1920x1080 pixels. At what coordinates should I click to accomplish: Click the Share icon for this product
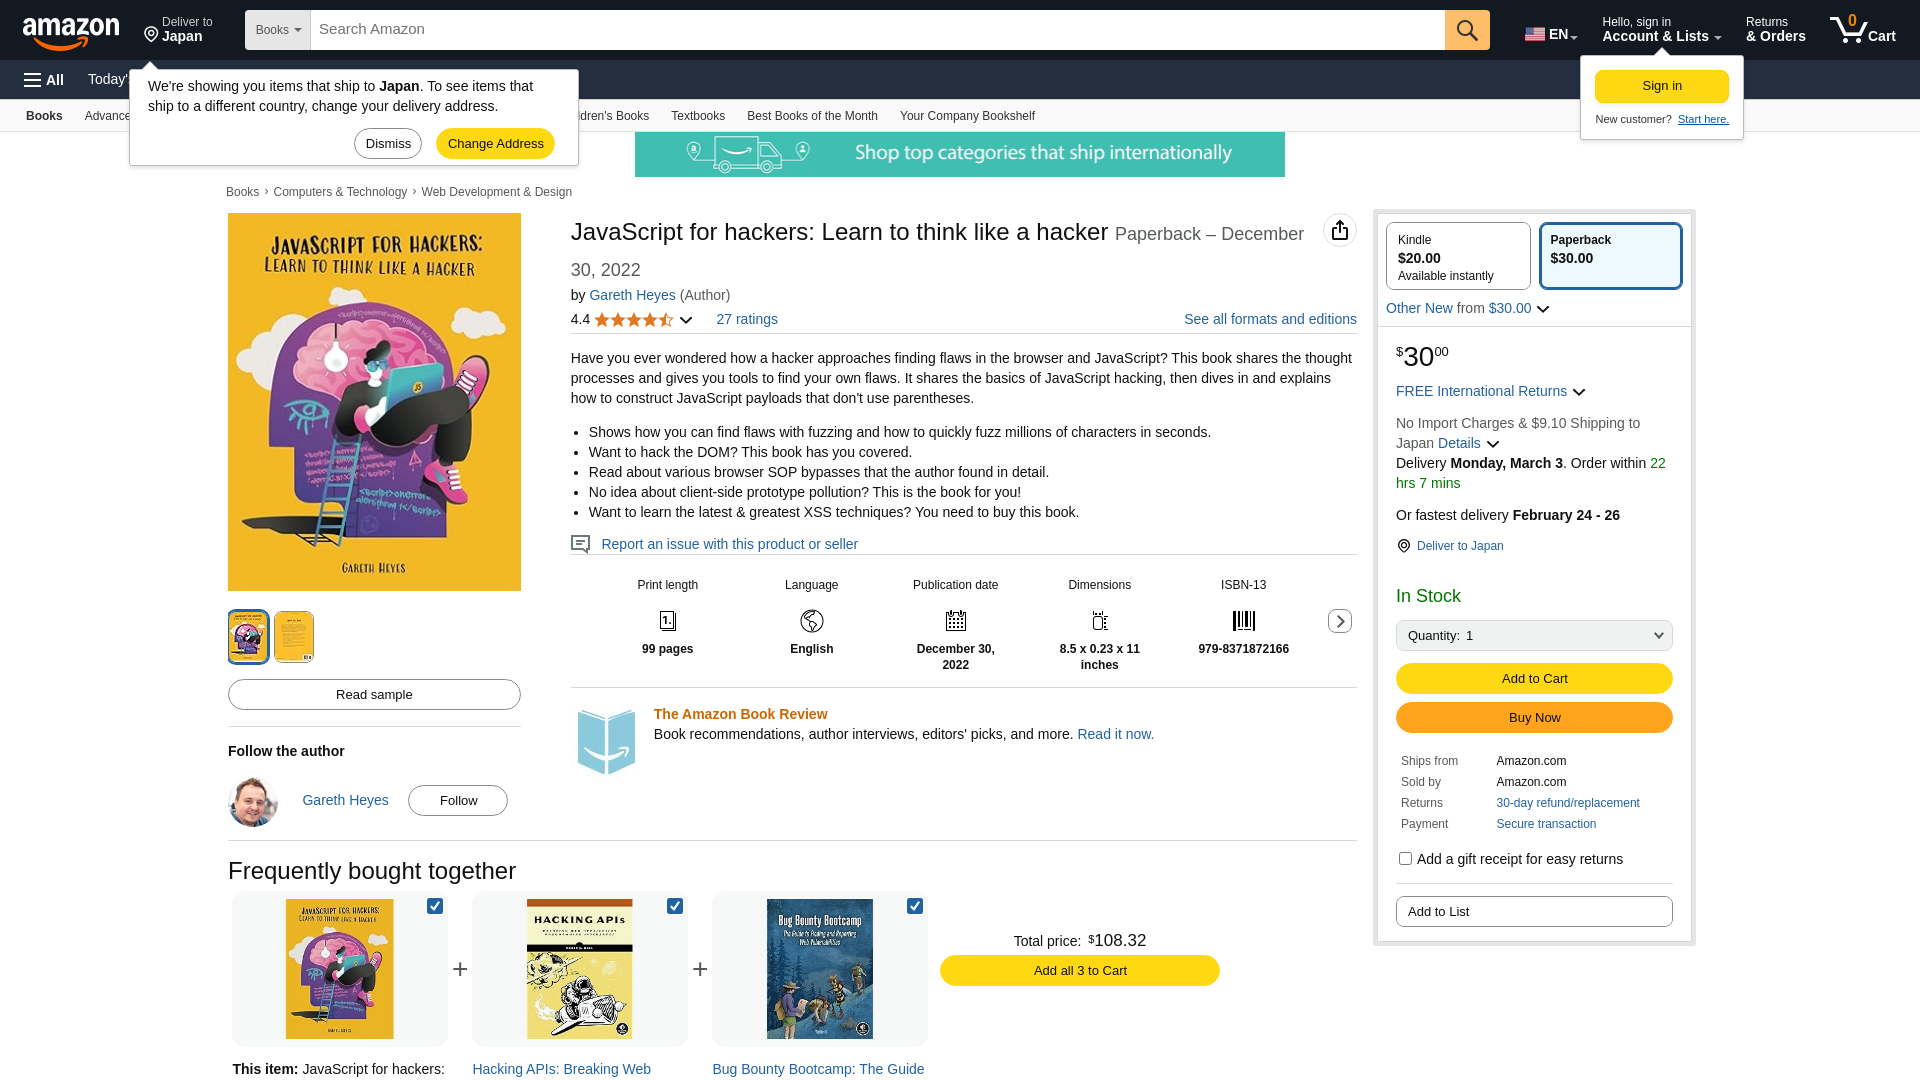click(1340, 229)
